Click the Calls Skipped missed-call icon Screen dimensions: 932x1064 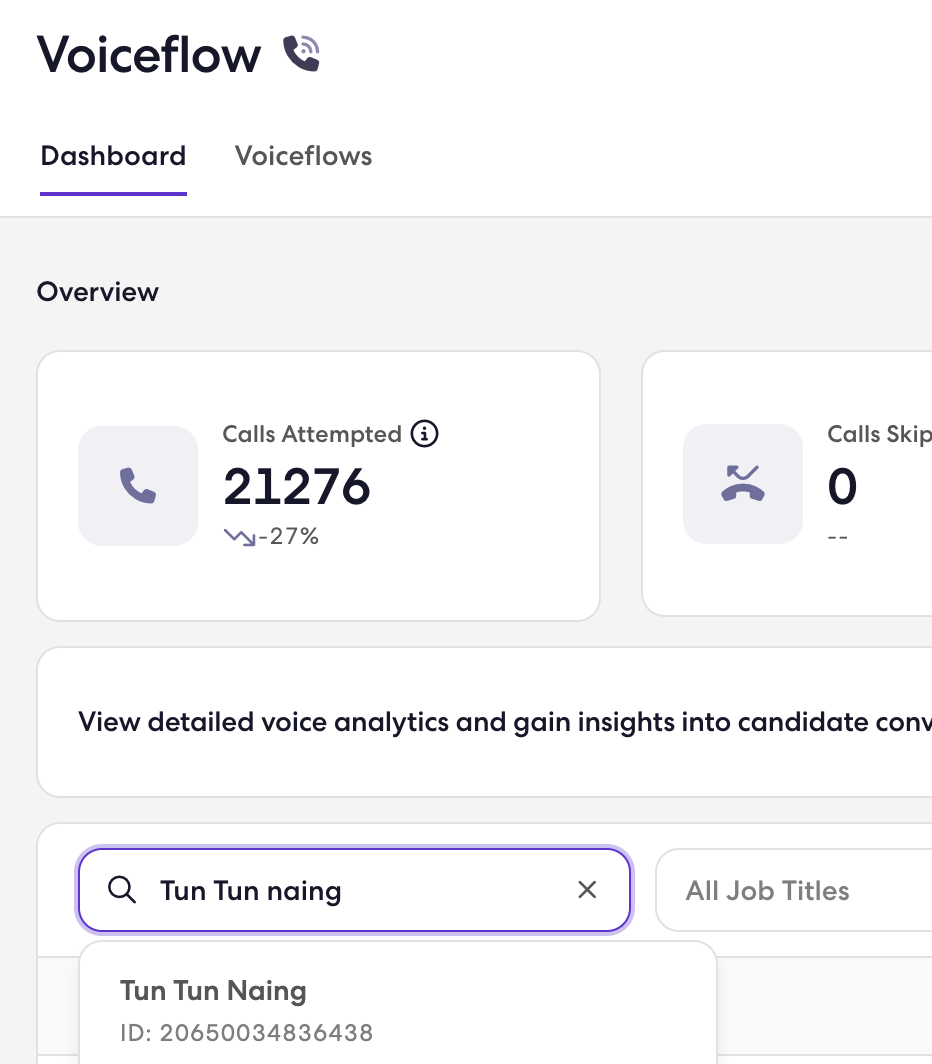tap(743, 484)
